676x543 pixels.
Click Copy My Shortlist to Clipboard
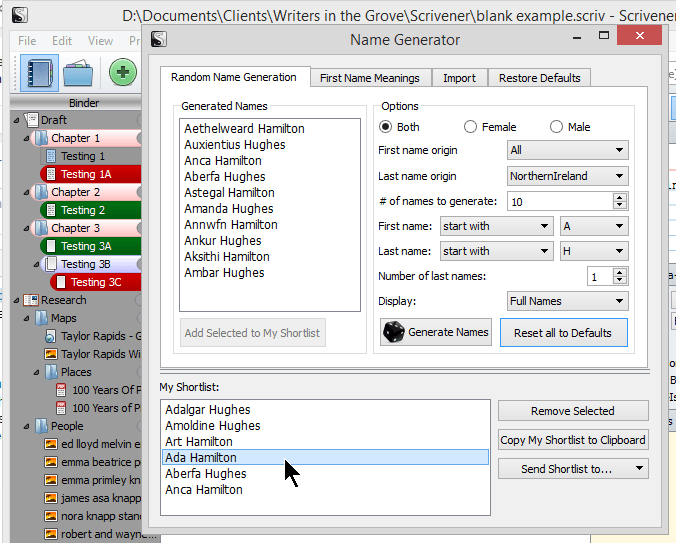pyautogui.click(x=573, y=440)
